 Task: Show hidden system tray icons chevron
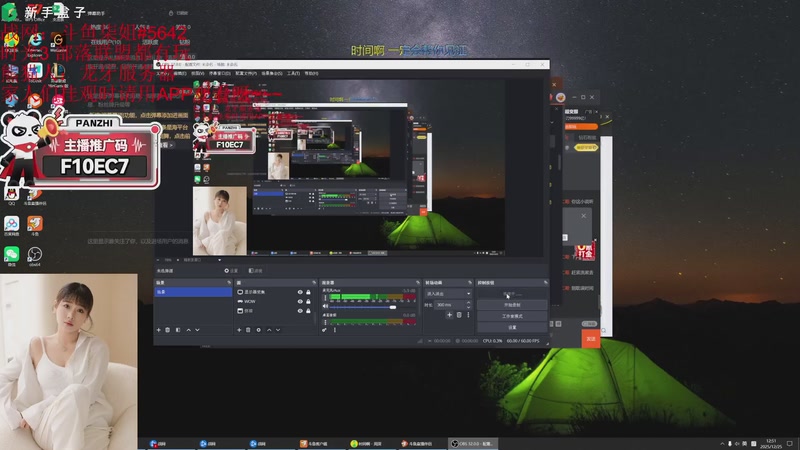coord(722,443)
